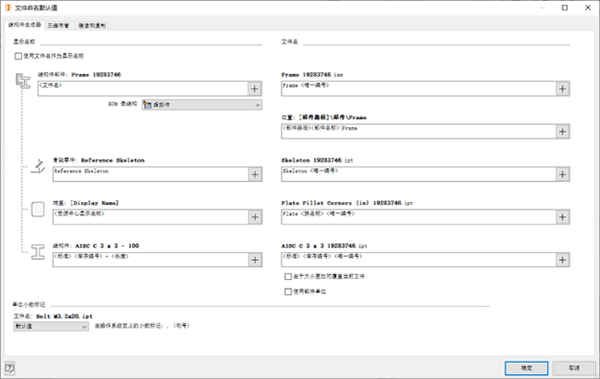600x379 pixels.
Task: Toggle the use file name as display name checkbox
Action: tap(18, 56)
